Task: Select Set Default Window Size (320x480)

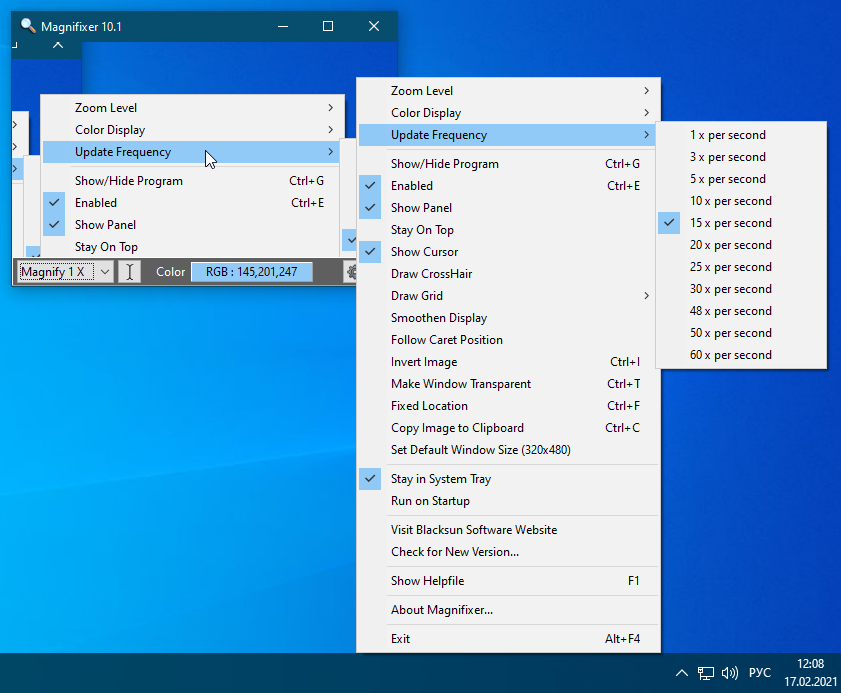Action: point(508,449)
